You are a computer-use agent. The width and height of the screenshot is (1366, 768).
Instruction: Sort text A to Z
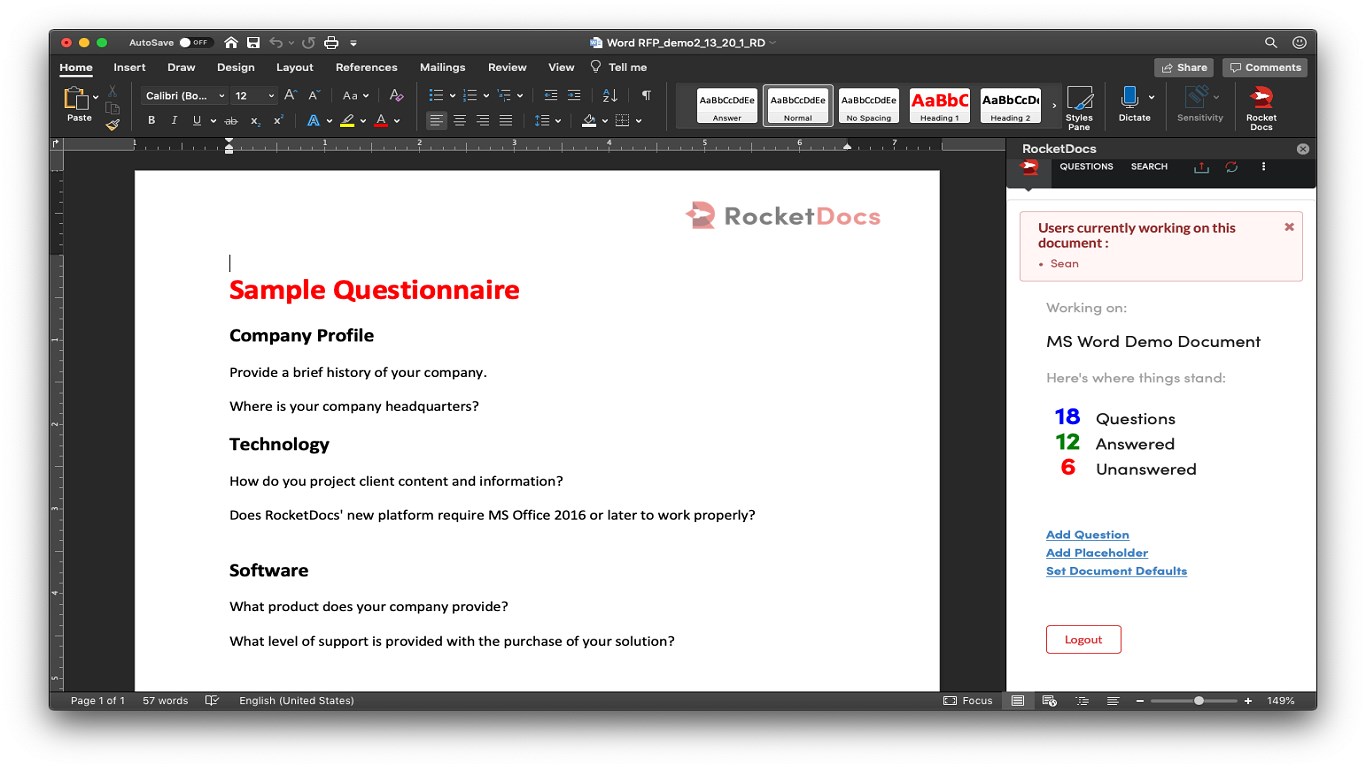pos(610,96)
